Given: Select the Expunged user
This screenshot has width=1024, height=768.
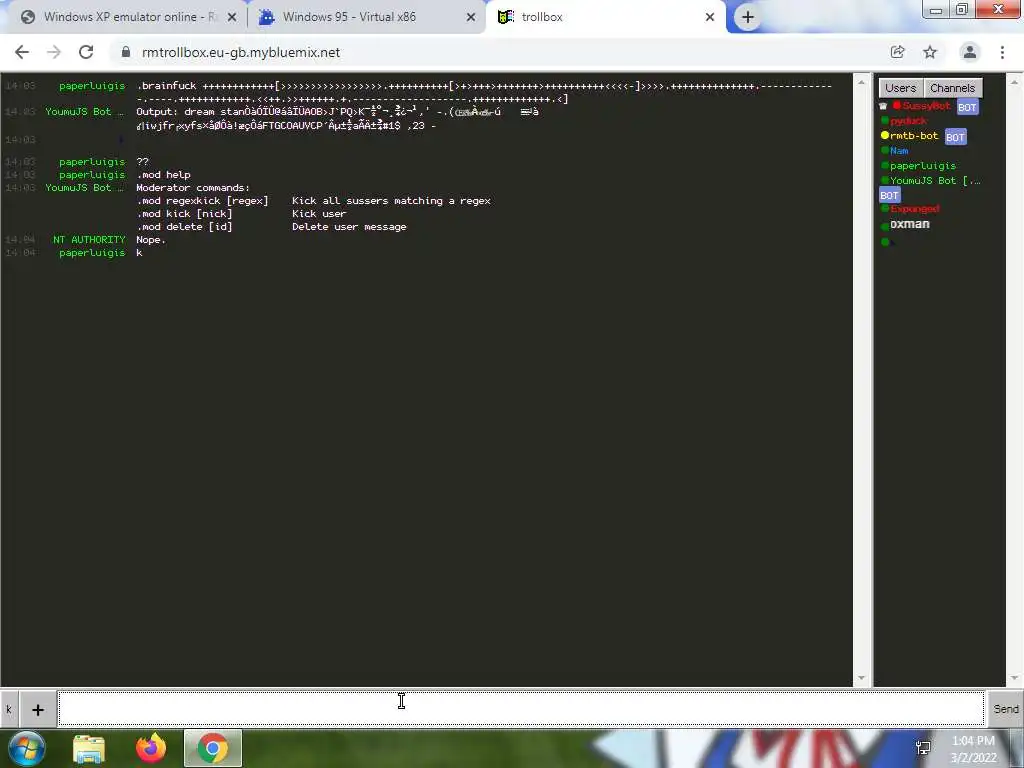Looking at the screenshot, I should click(914, 209).
